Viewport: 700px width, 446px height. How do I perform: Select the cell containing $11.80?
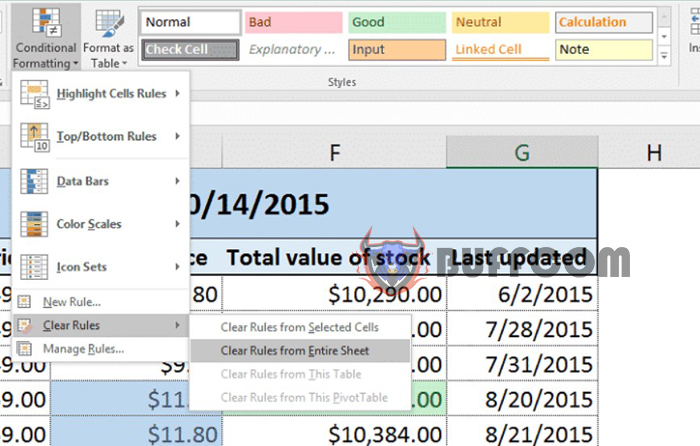pyautogui.click(x=136, y=434)
